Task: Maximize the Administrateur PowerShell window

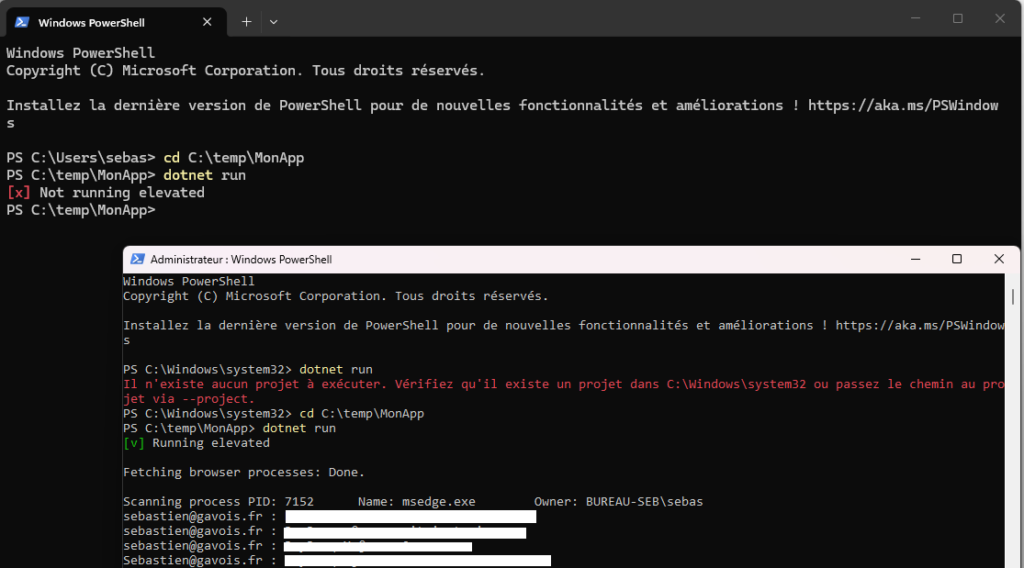Action: coord(957,259)
